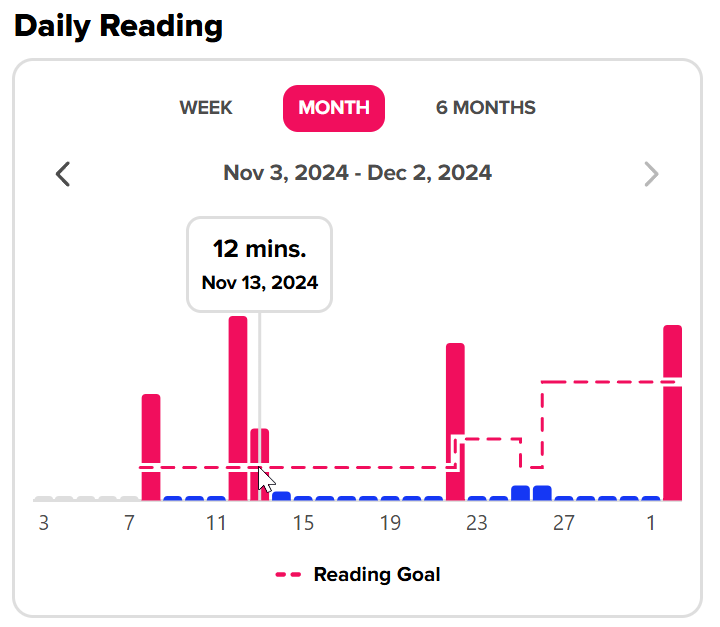Click the 12 mins. tooltip box
This screenshot has height=627, width=720.
click(259, 265)
